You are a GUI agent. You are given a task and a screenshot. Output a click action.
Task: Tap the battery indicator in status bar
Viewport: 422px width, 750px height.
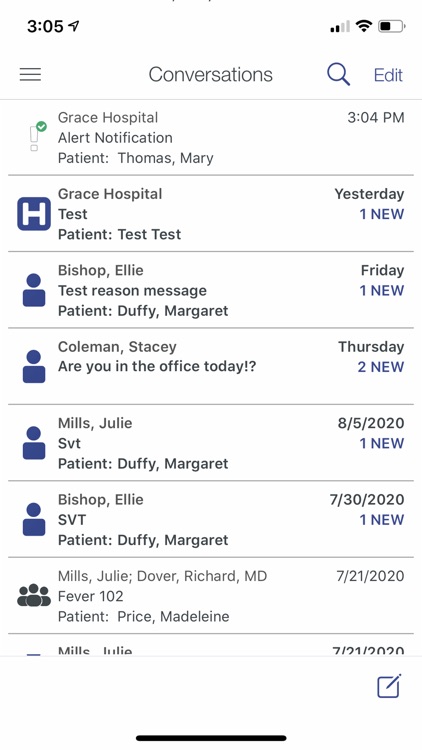point(392,26)
